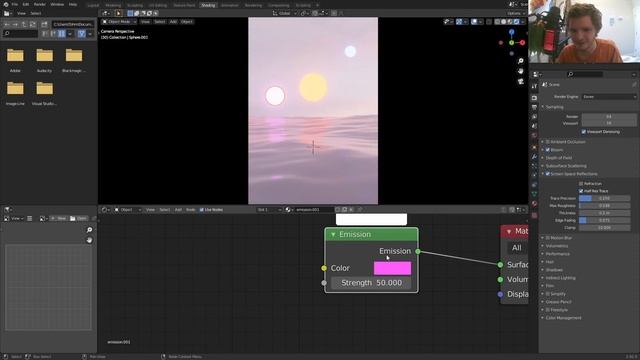Go to parent directory in file browser

[x=24, y=24]
